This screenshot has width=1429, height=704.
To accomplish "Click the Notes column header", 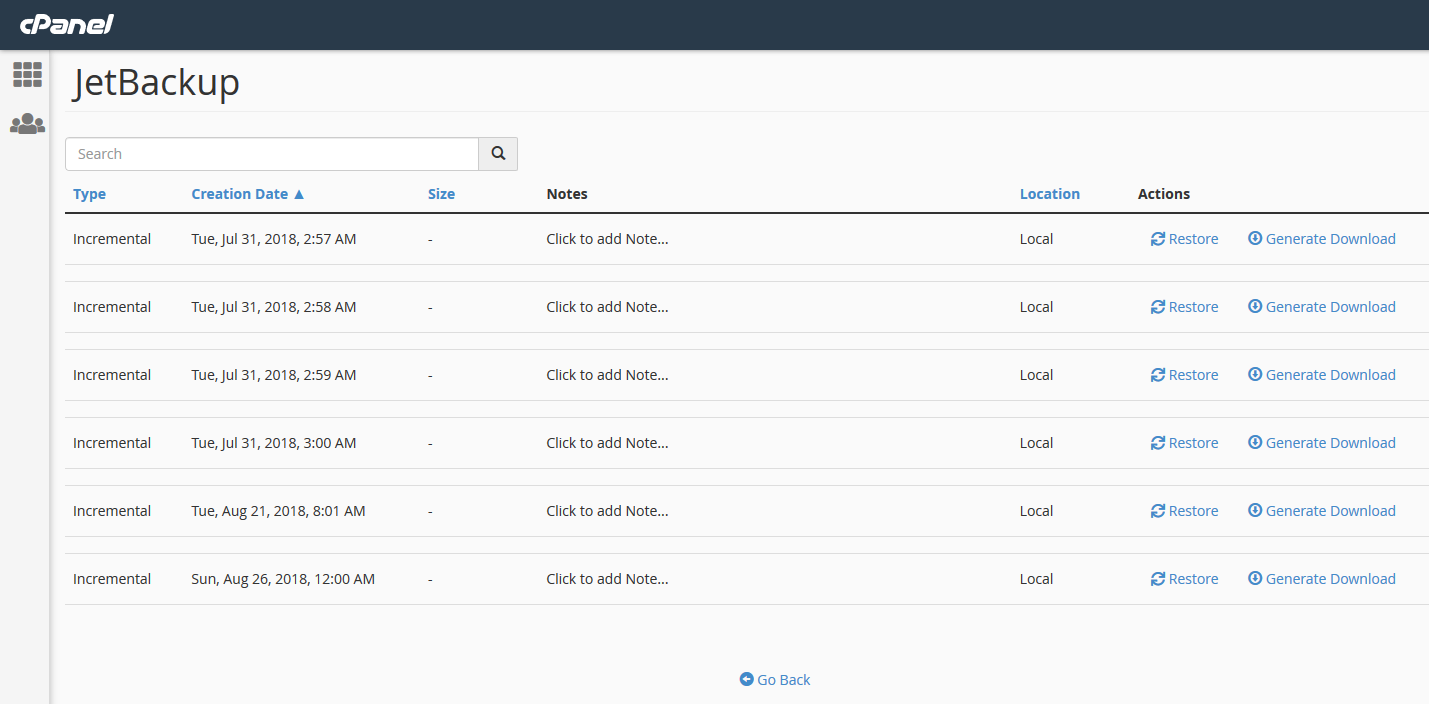I will (567, 194).
